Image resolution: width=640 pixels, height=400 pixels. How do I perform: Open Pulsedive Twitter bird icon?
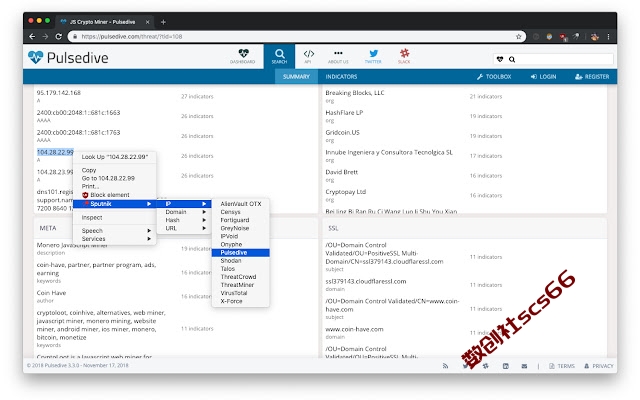[x=373, y=53]
